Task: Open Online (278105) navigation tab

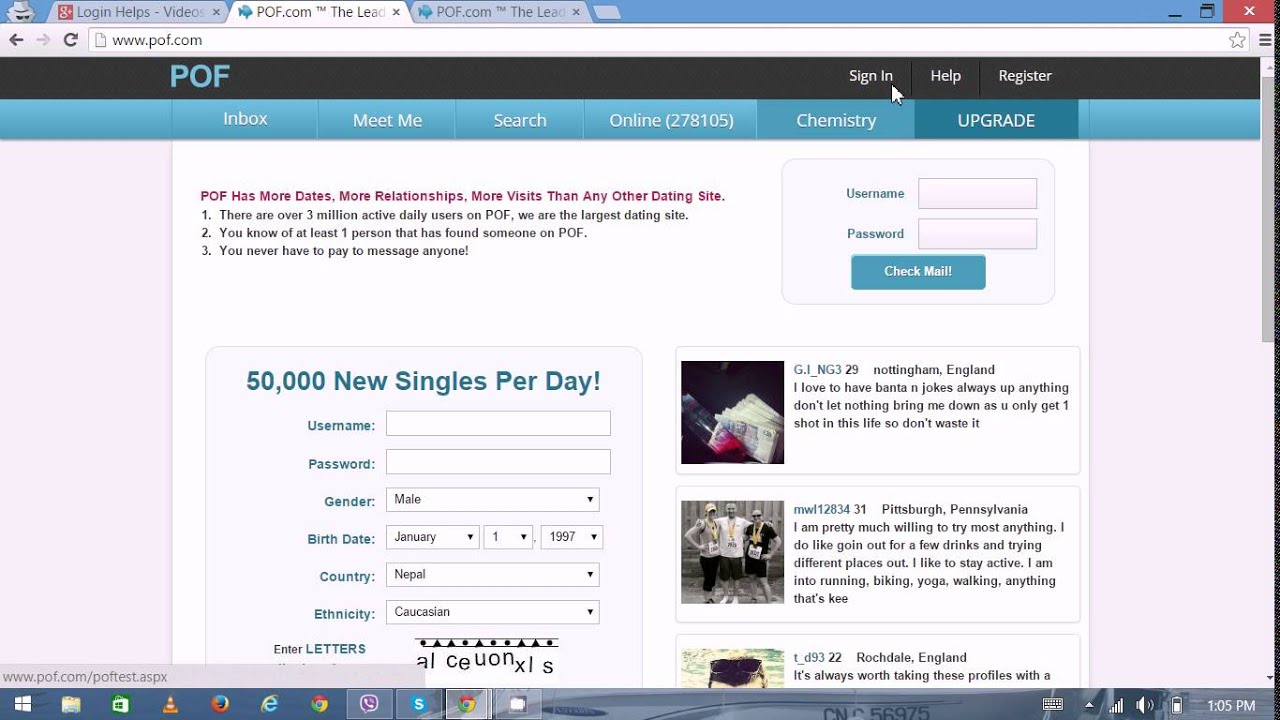Action: 671,119
